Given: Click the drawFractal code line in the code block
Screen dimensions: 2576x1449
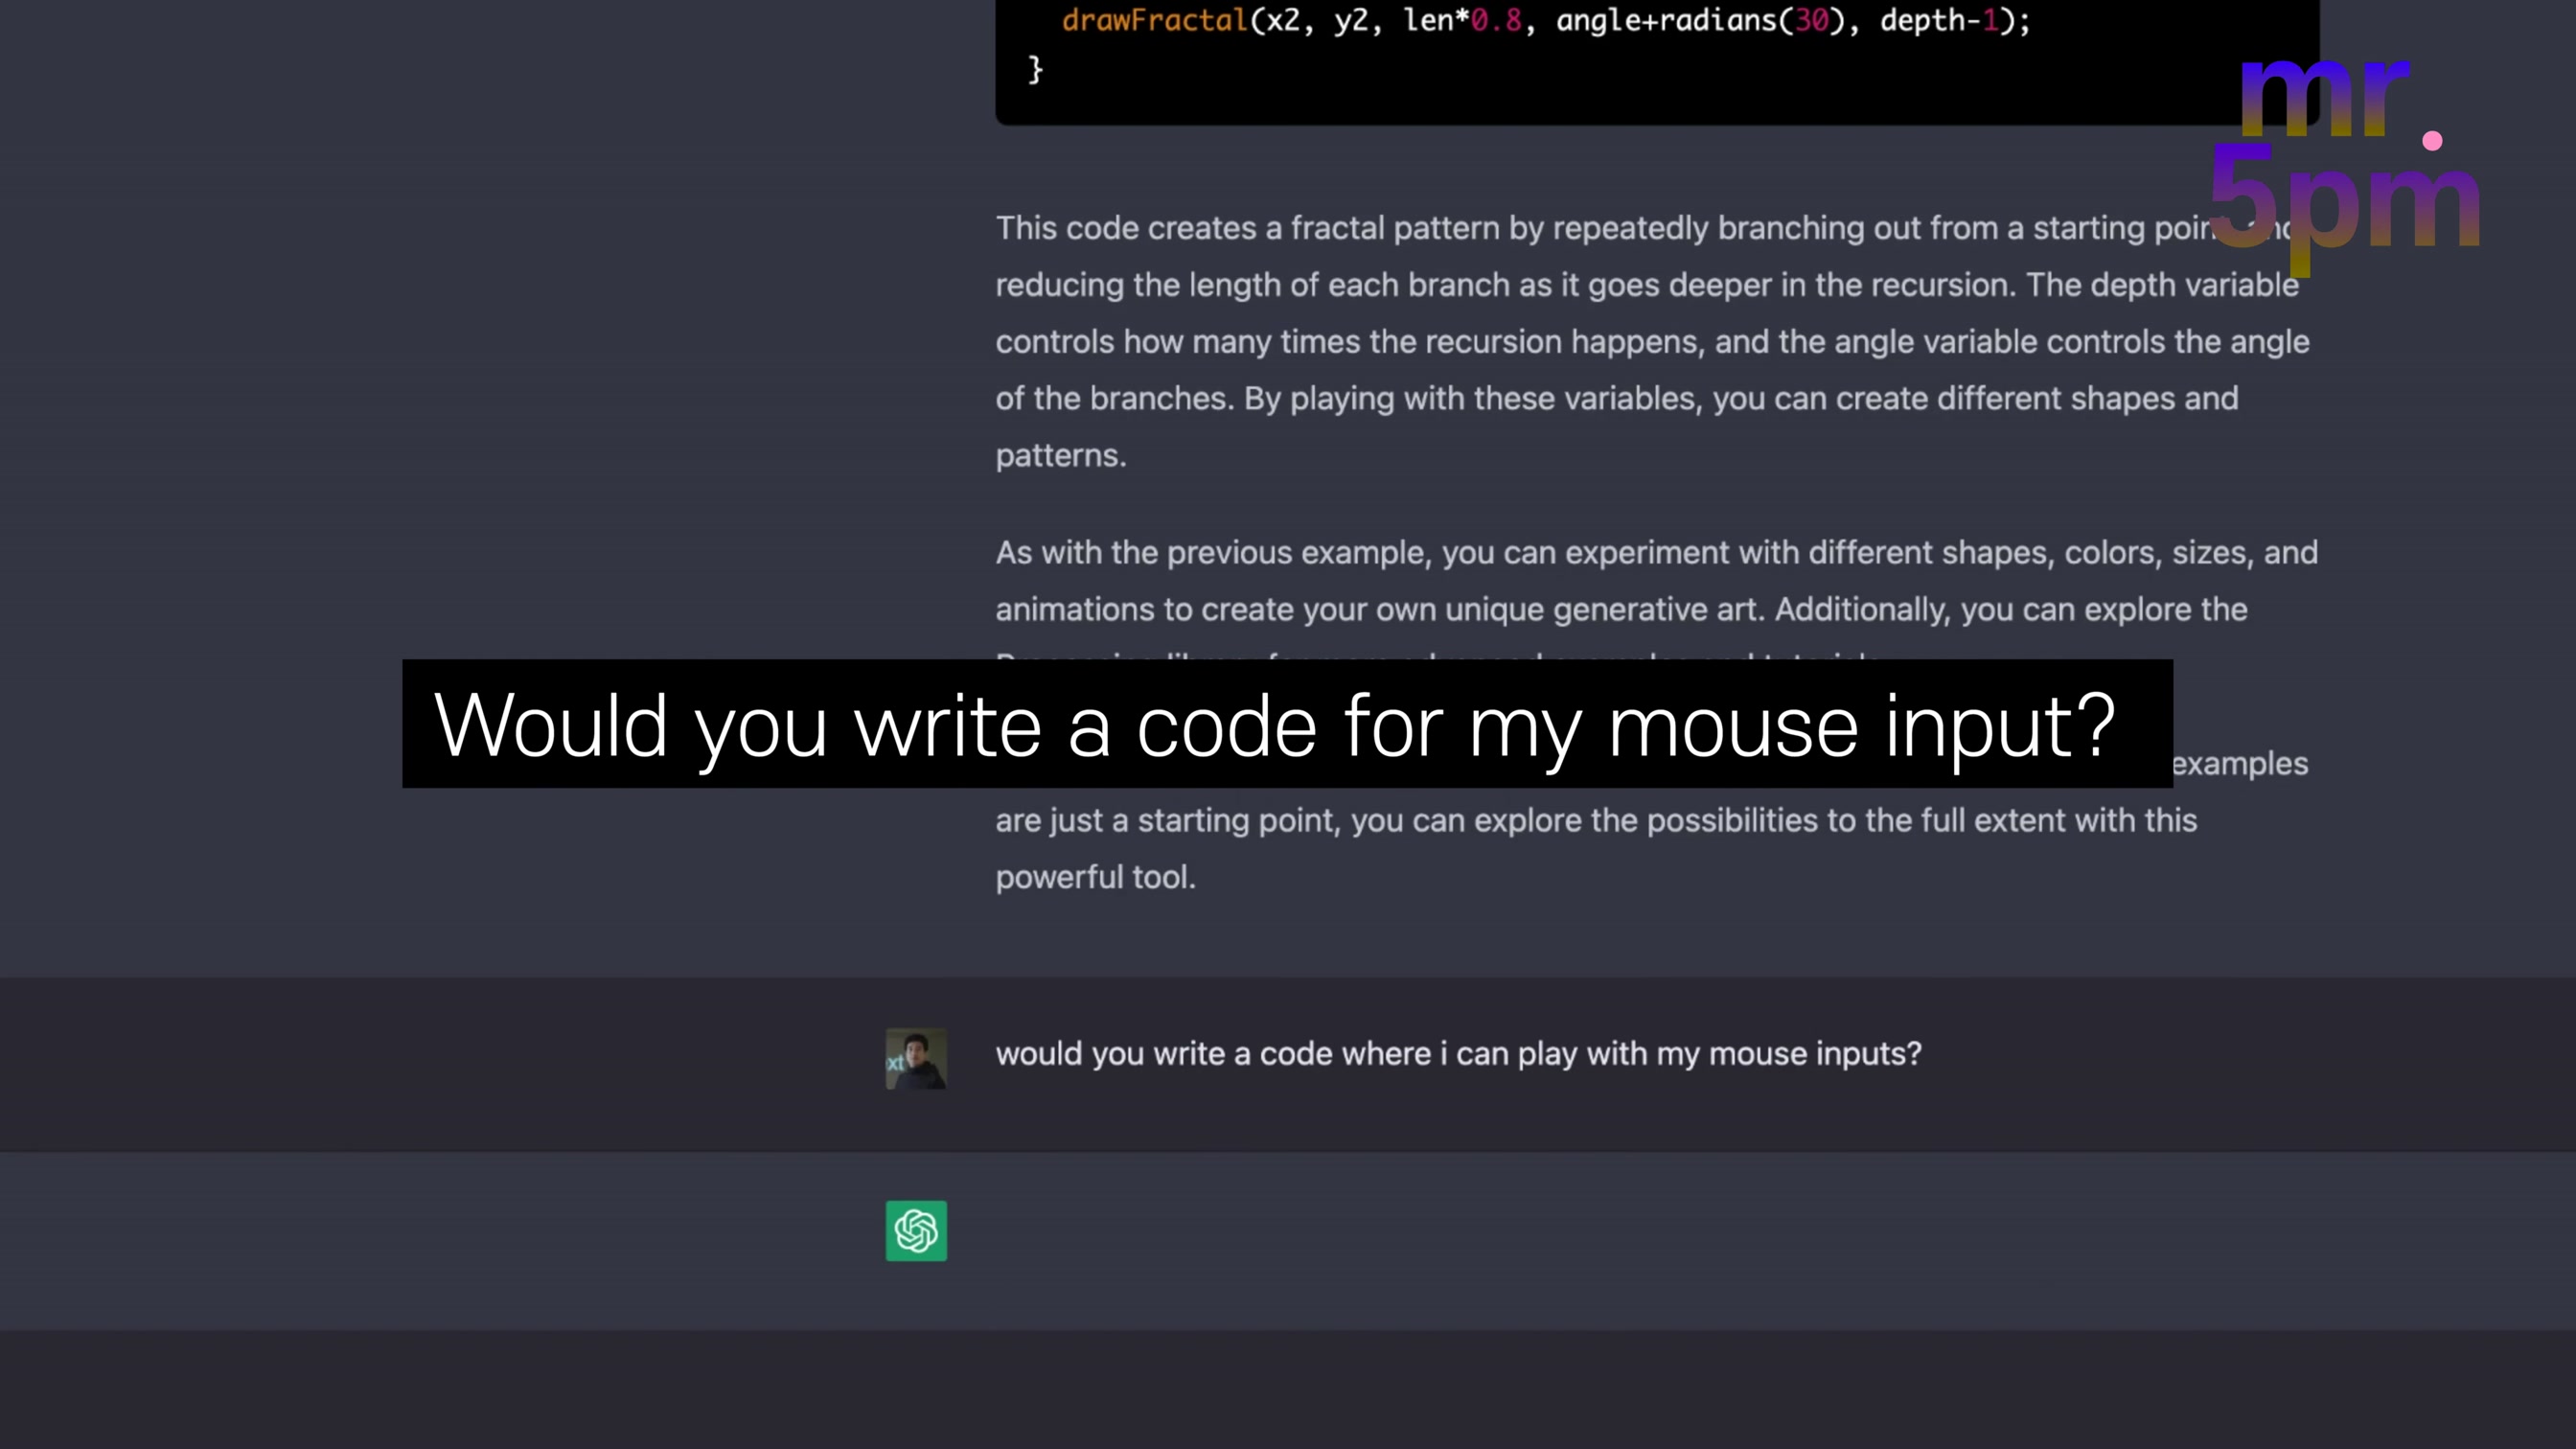Looking at the screenshot, I should coord(1545,20).
